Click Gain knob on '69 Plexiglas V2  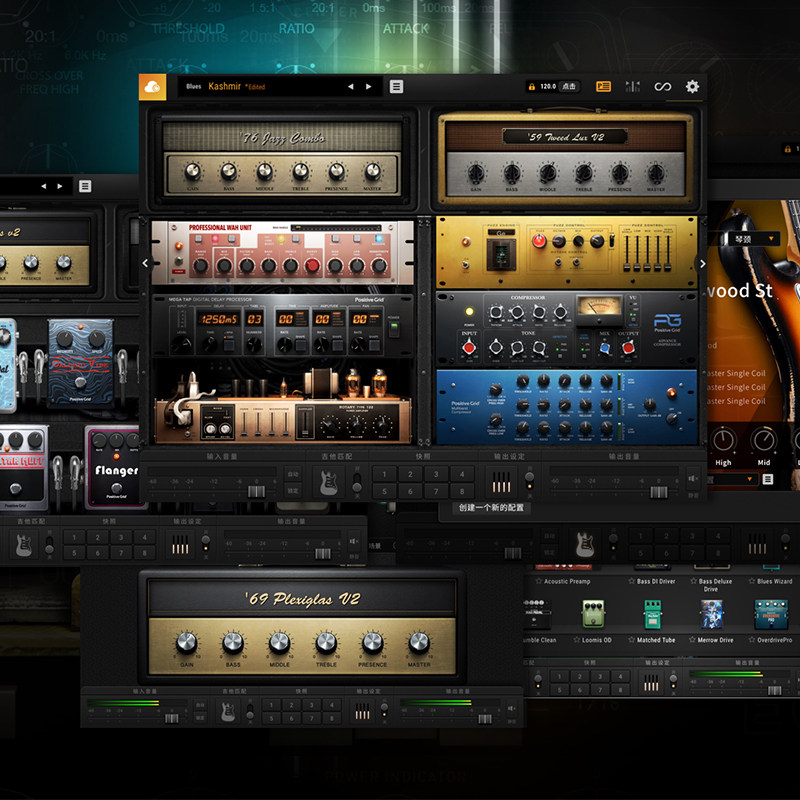186,643
